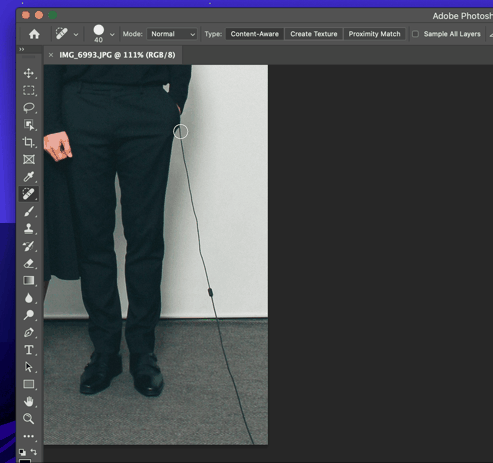The width and height of the screenshot is (493, 463).
Task: Select the Move tool
Action: [x=29, y=73]
